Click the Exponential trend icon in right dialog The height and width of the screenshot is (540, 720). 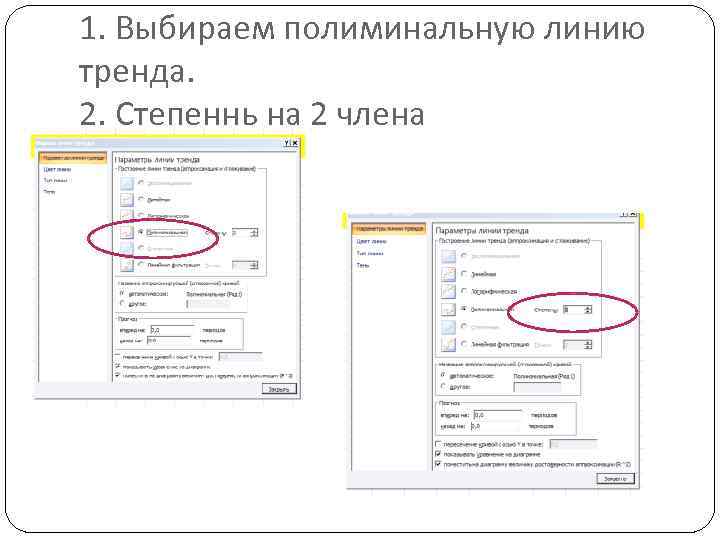click(448, 256)
